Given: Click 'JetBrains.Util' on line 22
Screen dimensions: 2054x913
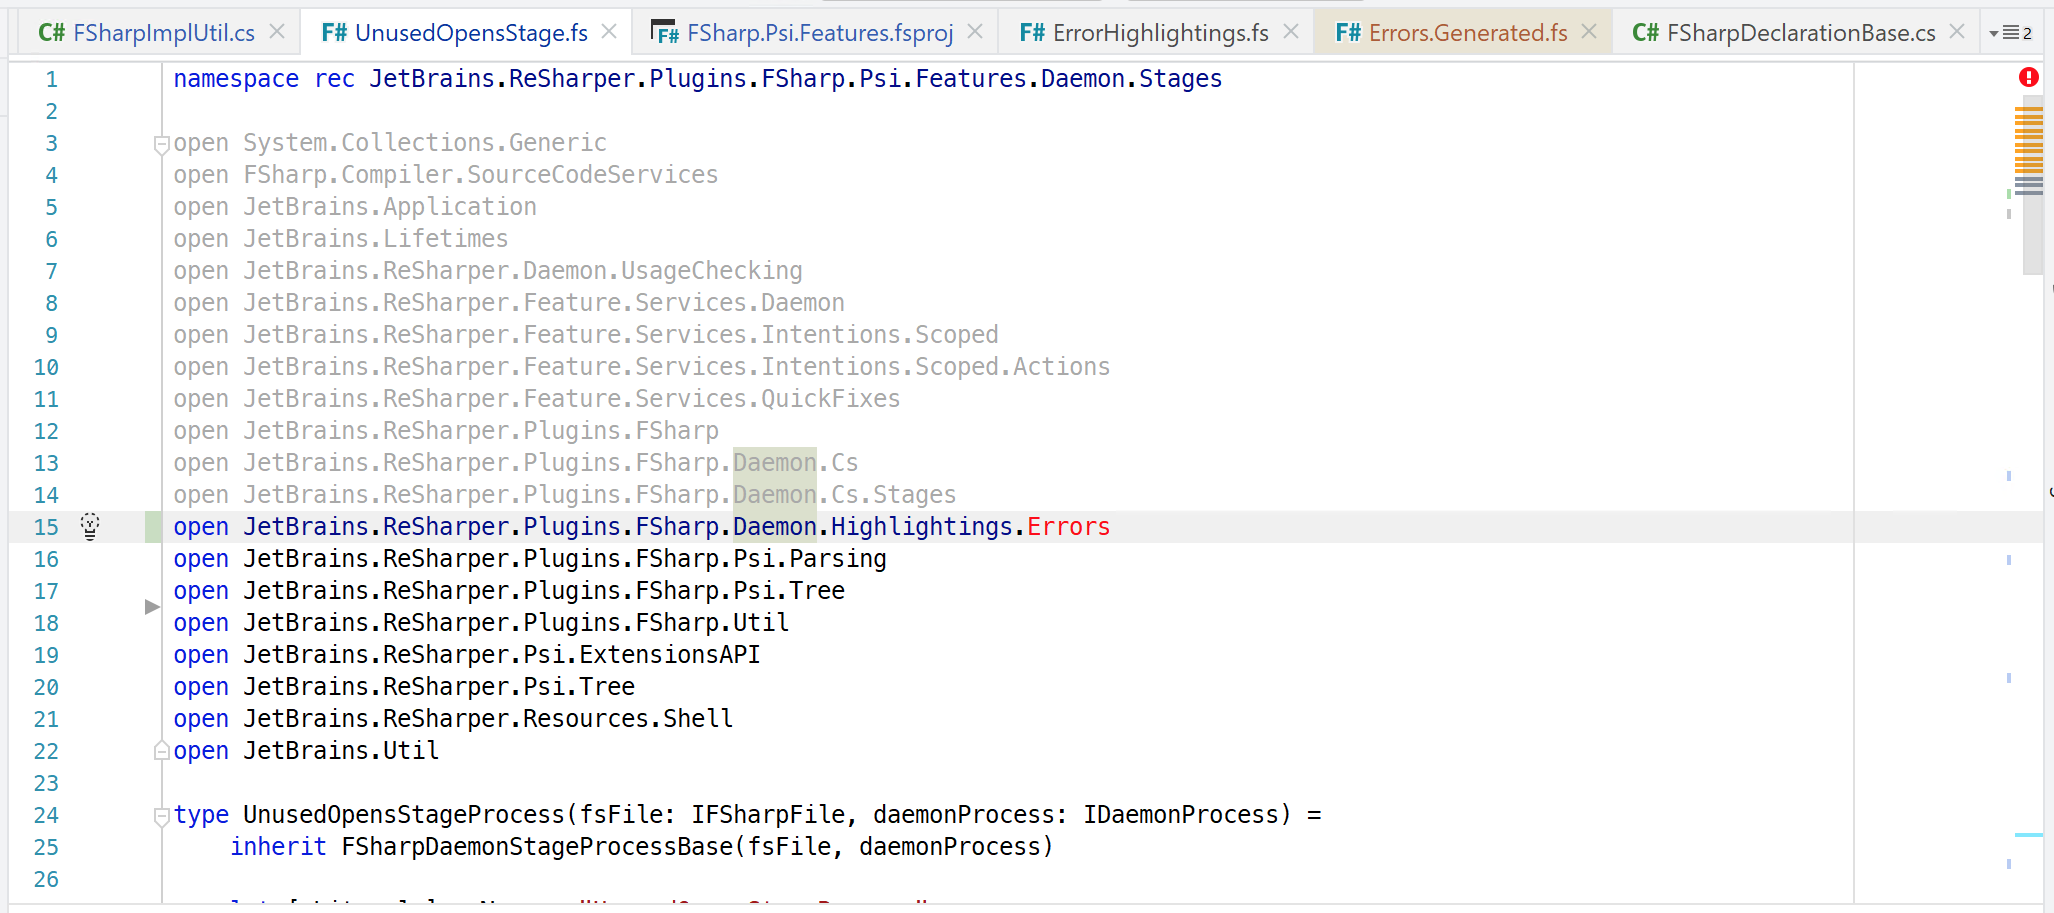Looking at the screenshot, I should tap(341, 751).
